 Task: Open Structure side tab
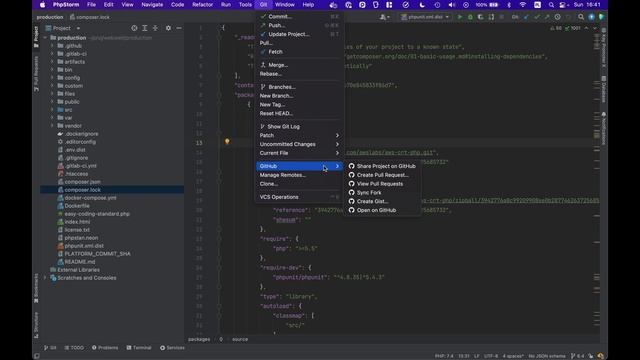pyautogui.click(x=36, y=325)
